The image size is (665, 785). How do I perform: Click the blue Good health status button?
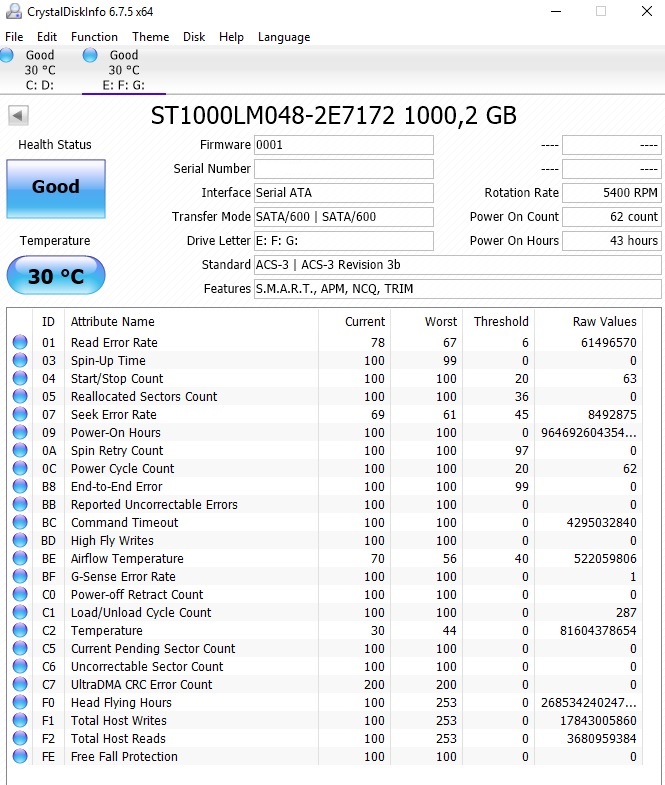click(56, 187)
